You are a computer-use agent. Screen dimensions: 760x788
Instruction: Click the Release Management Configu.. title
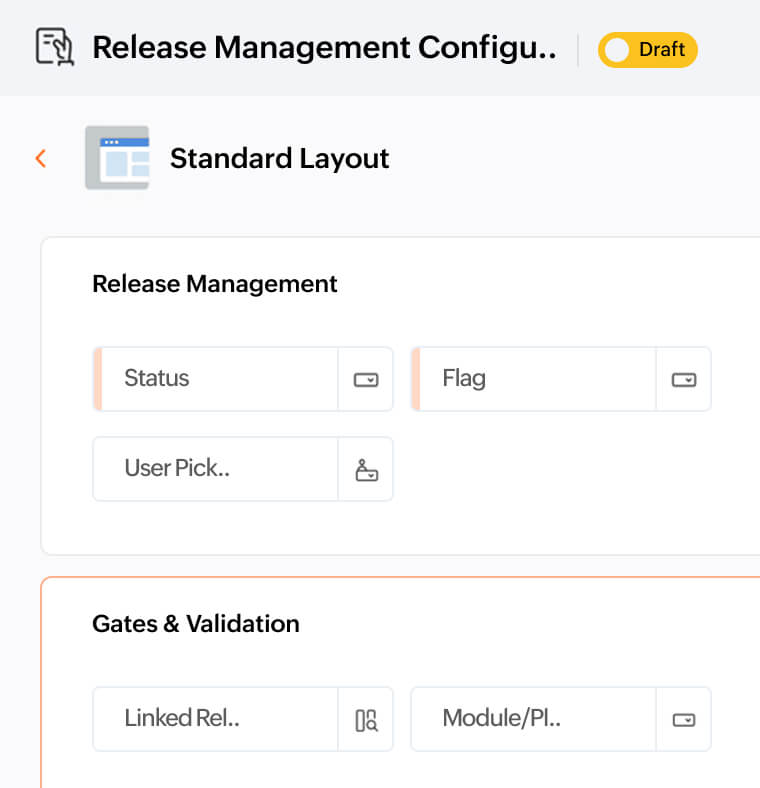tap(325, 48)
